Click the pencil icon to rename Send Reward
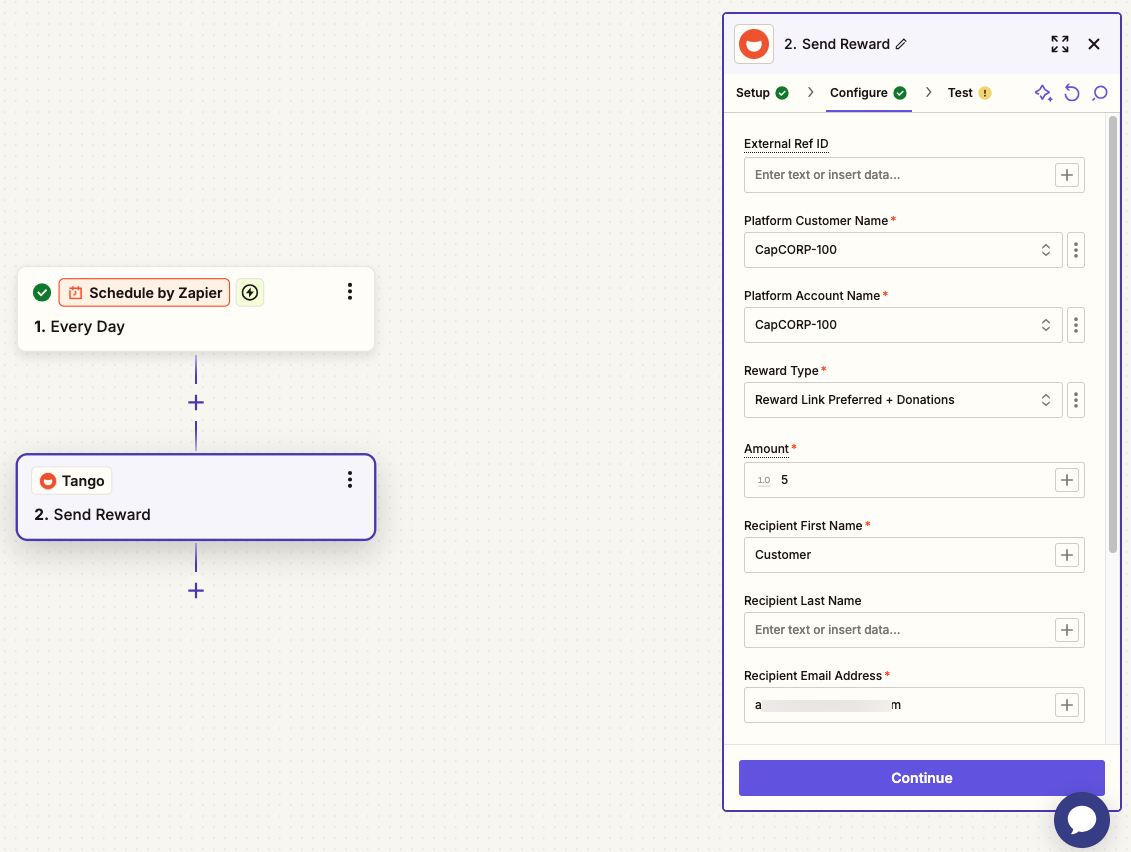Screen dimensions: 1131x852 901,44
